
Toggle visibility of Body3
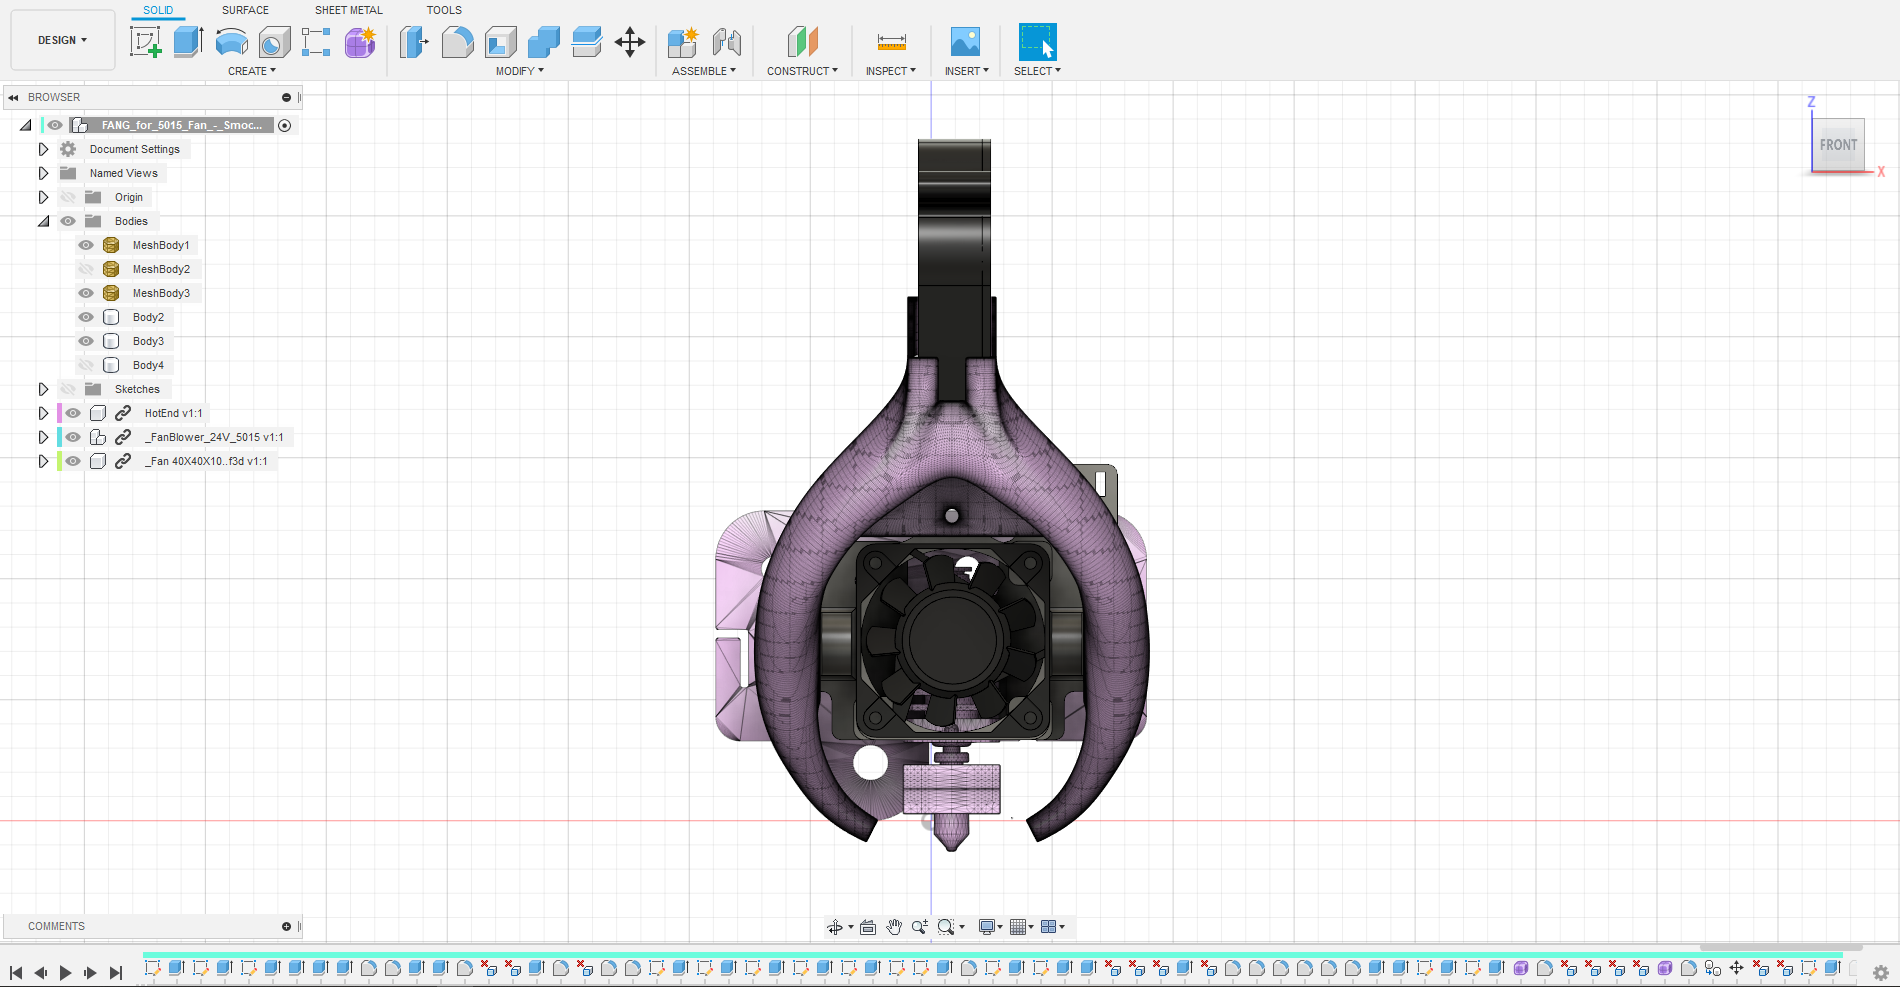click(x=86, y=341)
